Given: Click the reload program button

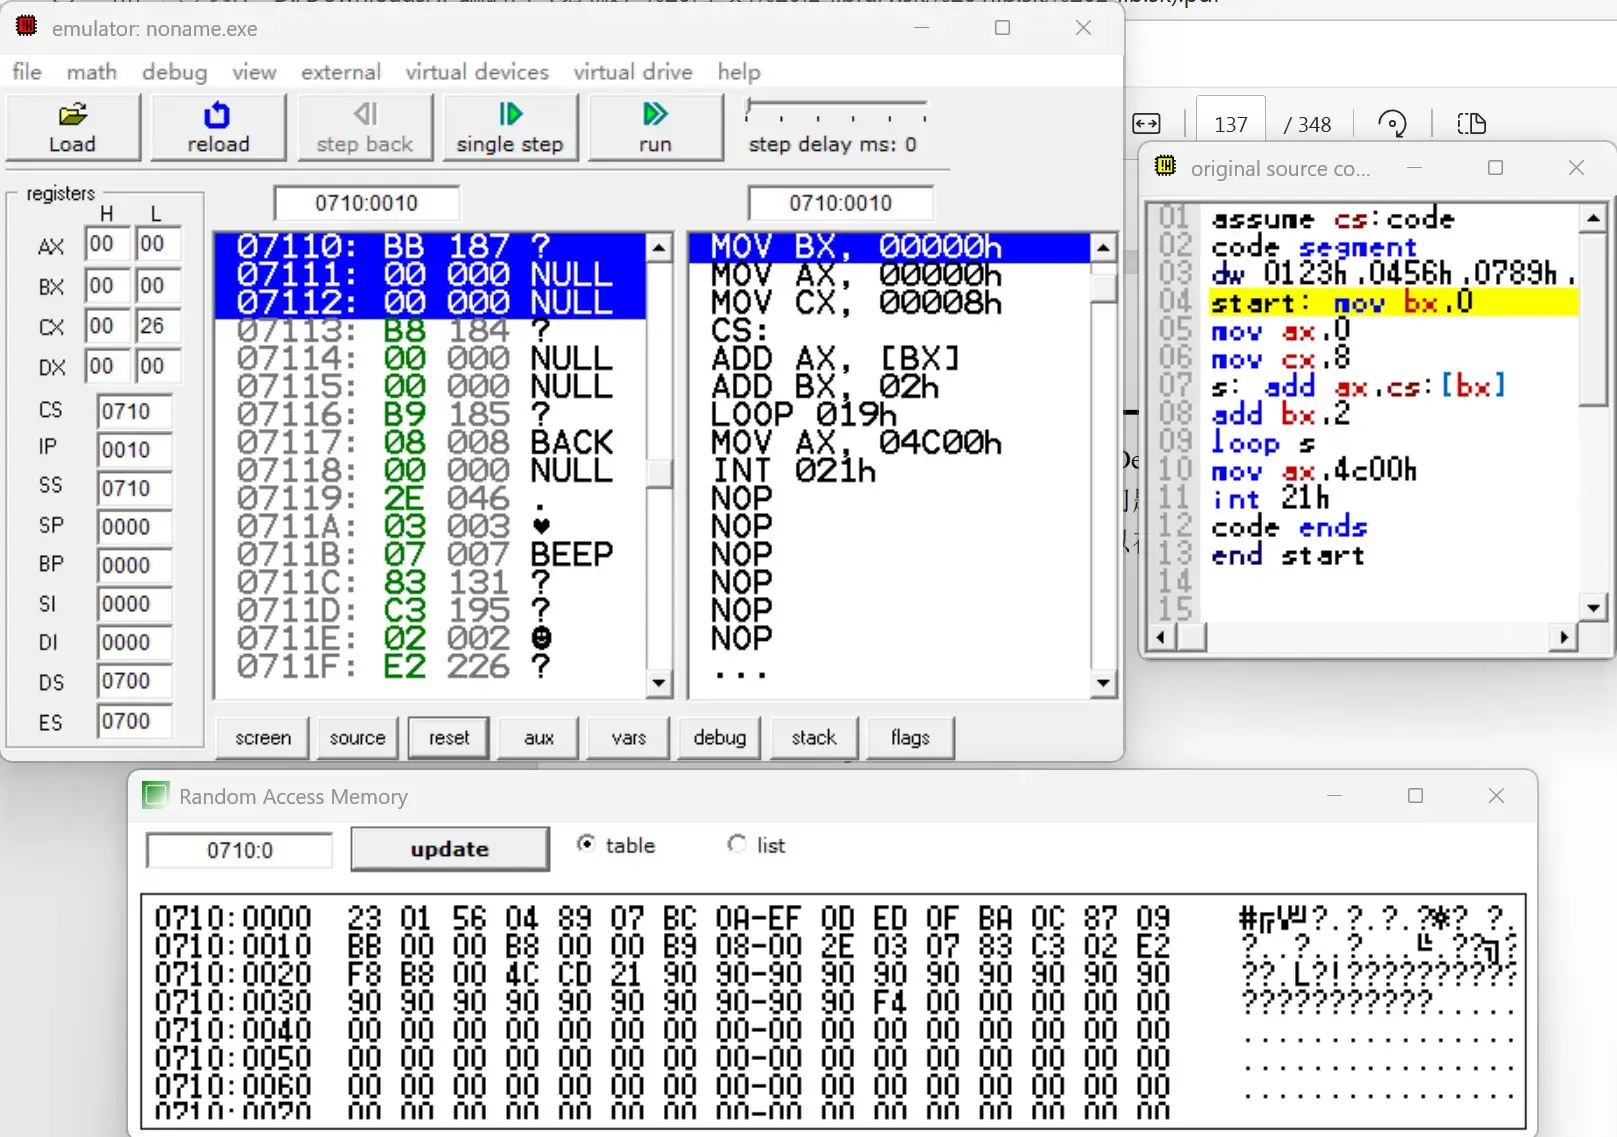Looking at the screenshot, I should pyautogui.click(x=217, y=127).
